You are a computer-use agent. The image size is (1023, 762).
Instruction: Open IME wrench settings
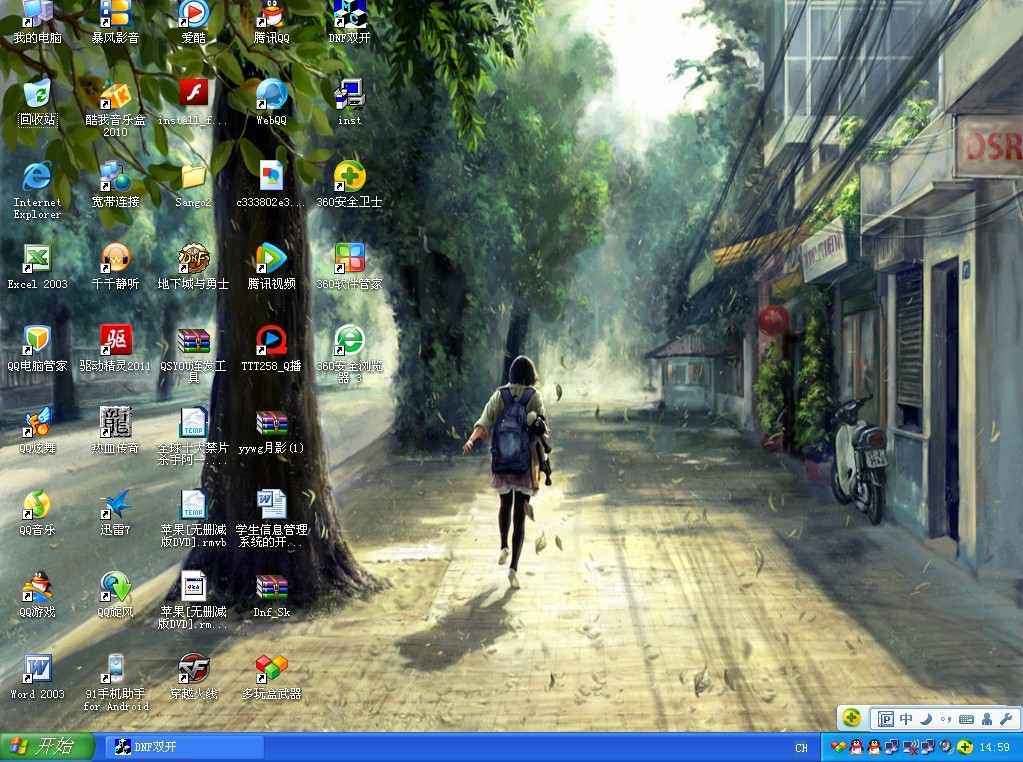(1005, 719)
